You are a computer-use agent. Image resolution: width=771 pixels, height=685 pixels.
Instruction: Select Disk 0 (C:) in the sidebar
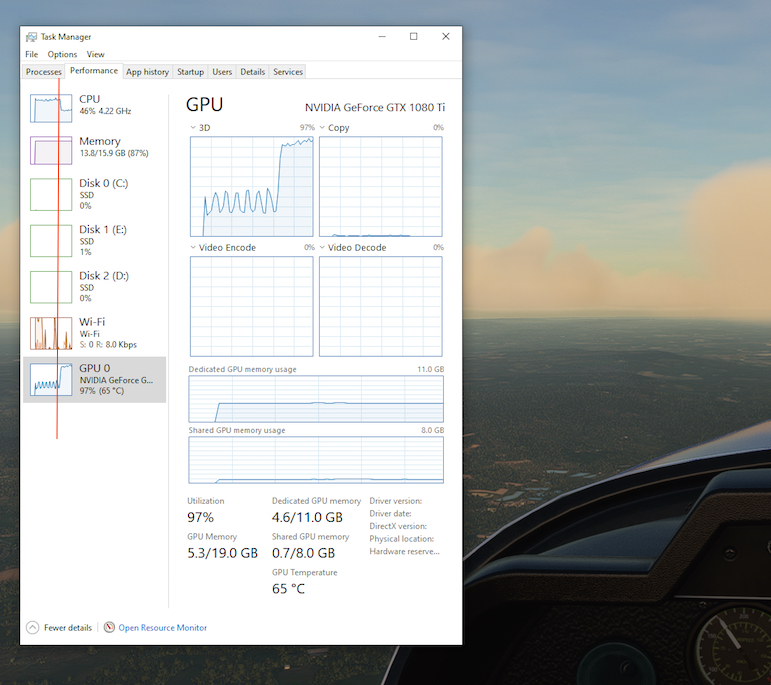click(94, 195)
